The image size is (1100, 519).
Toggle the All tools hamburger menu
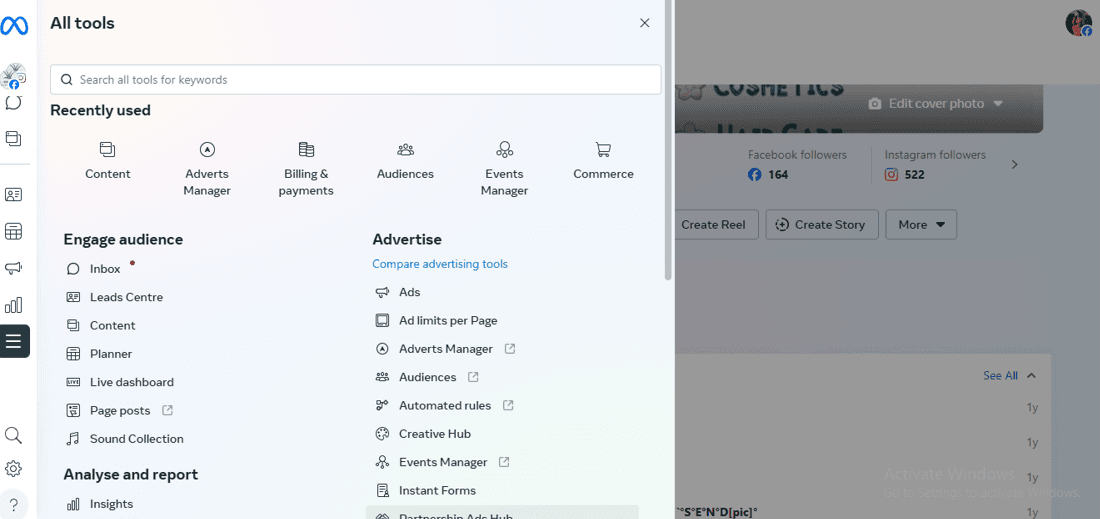(x=14, y=342)
